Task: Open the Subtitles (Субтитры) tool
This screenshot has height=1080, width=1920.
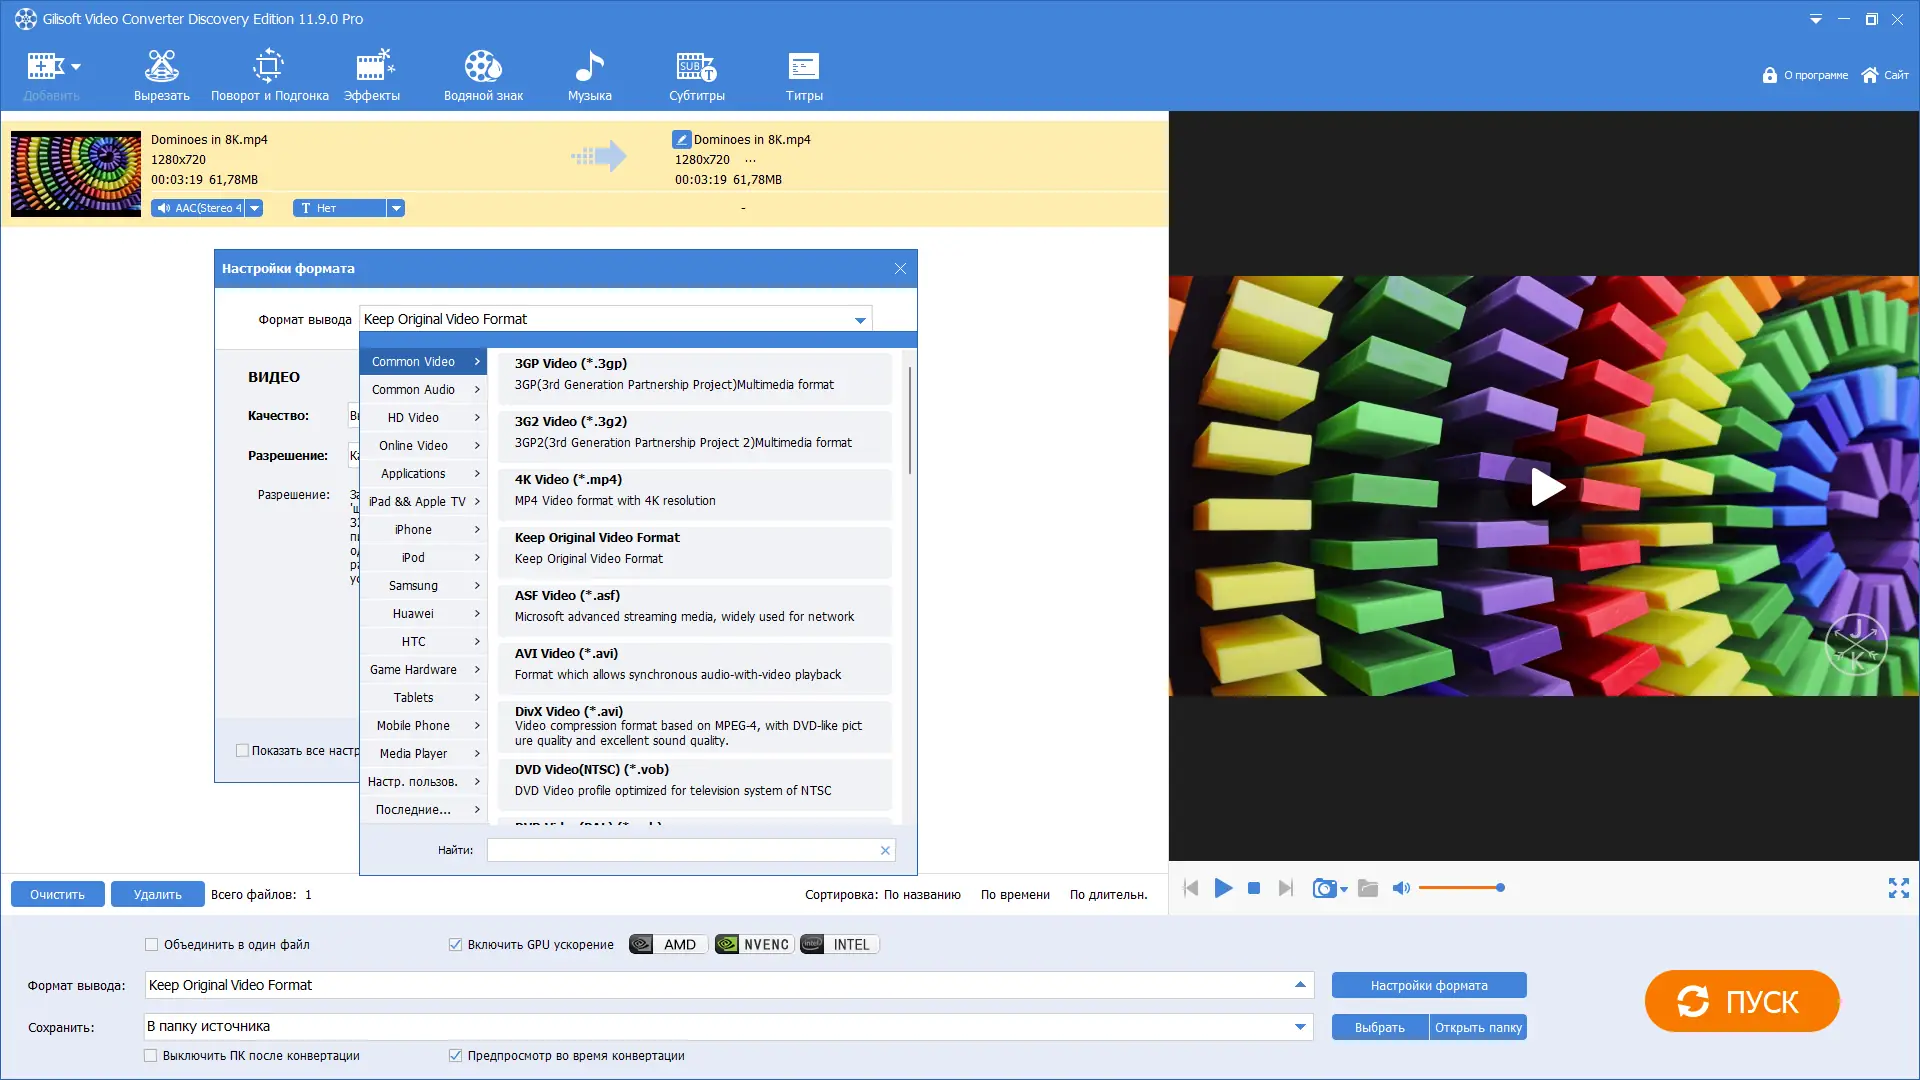Action: [x=696, y=76]
